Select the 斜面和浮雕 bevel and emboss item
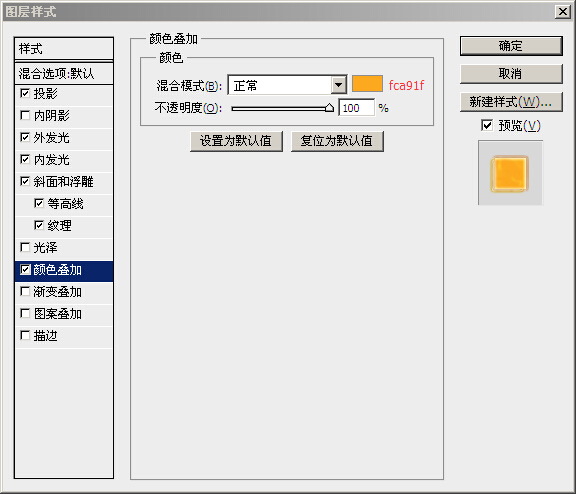This screenshot has height=494, width=576. [64, 182]
